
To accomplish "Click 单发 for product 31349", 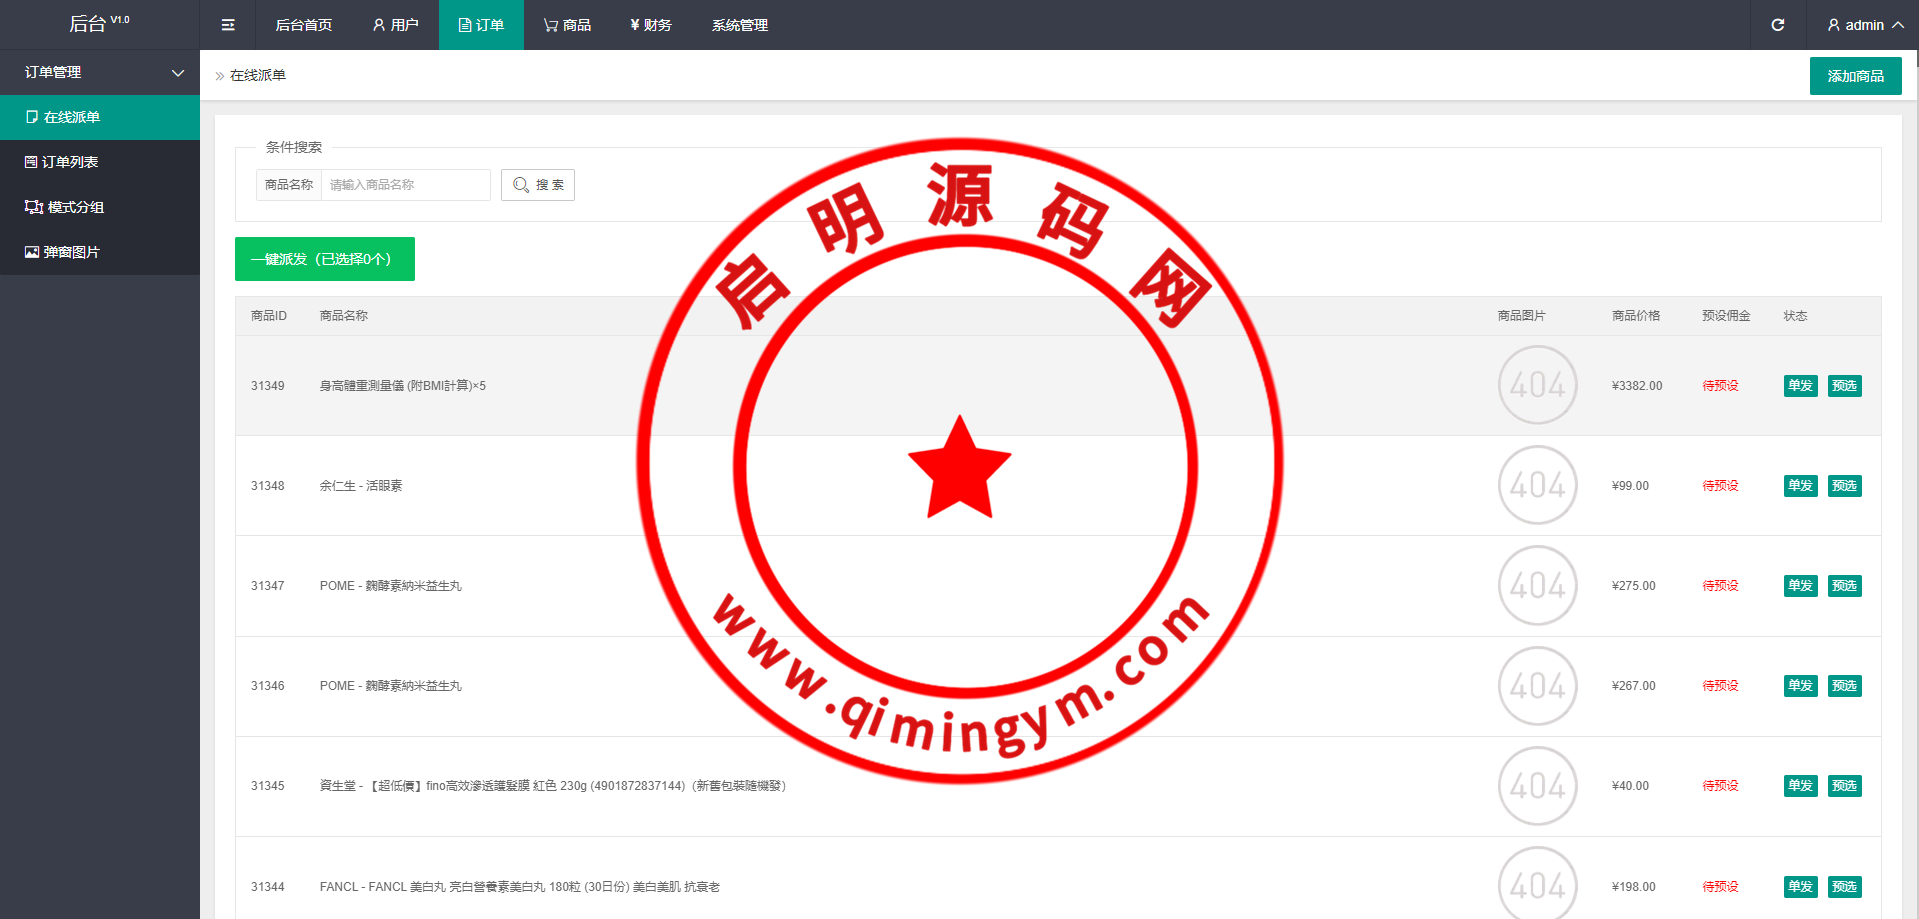I will (1800, 386).
